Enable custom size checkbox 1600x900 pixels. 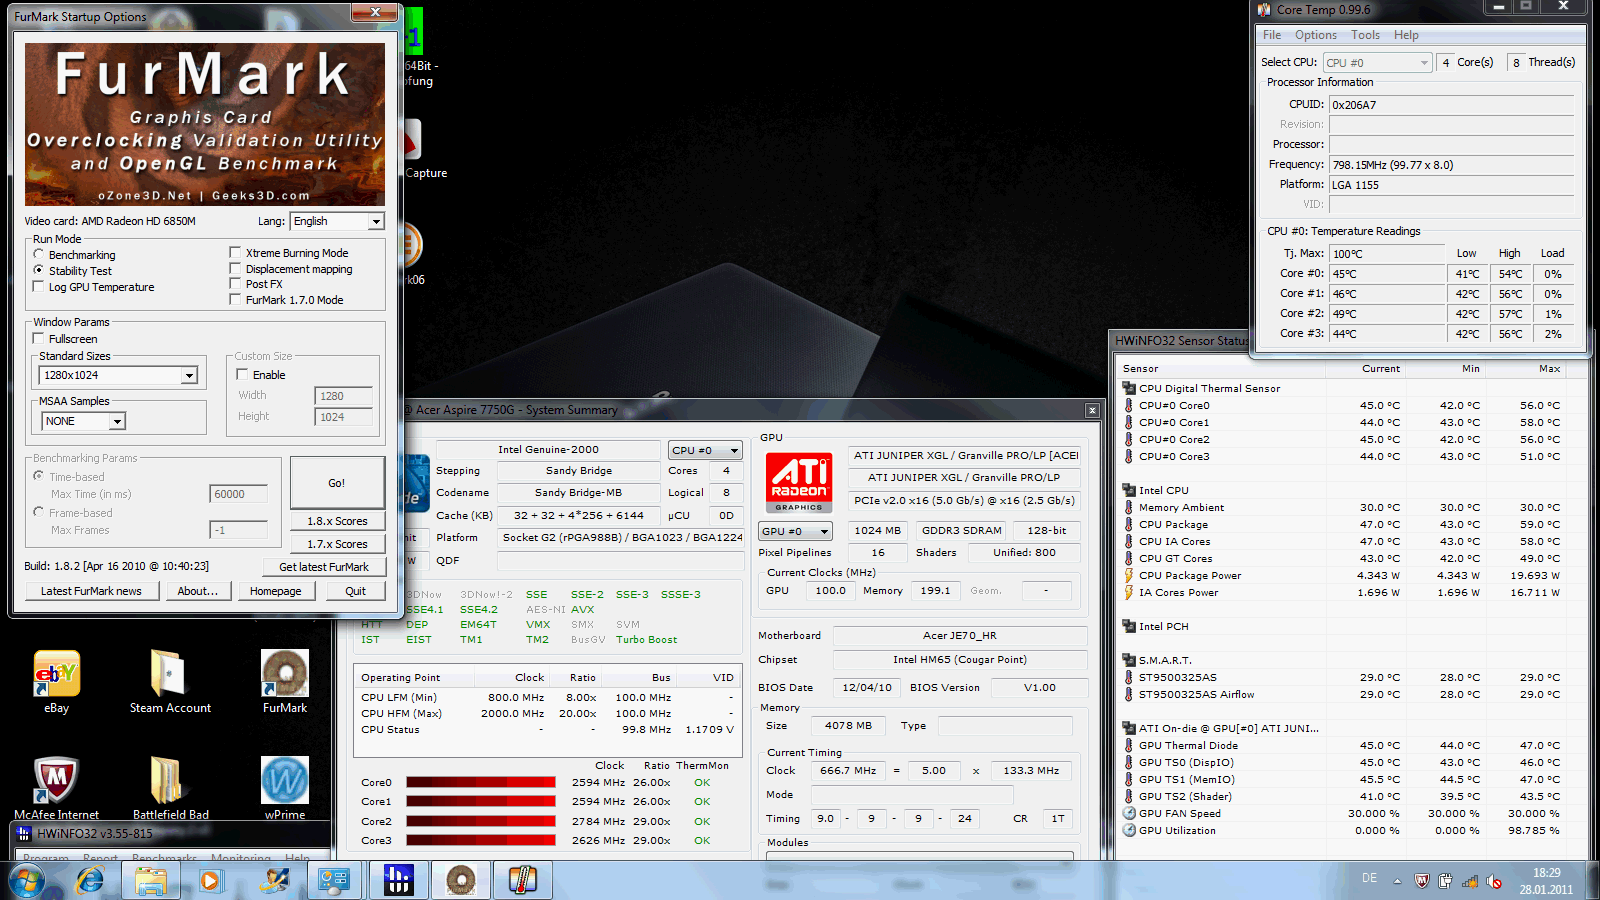pos(242,375)
